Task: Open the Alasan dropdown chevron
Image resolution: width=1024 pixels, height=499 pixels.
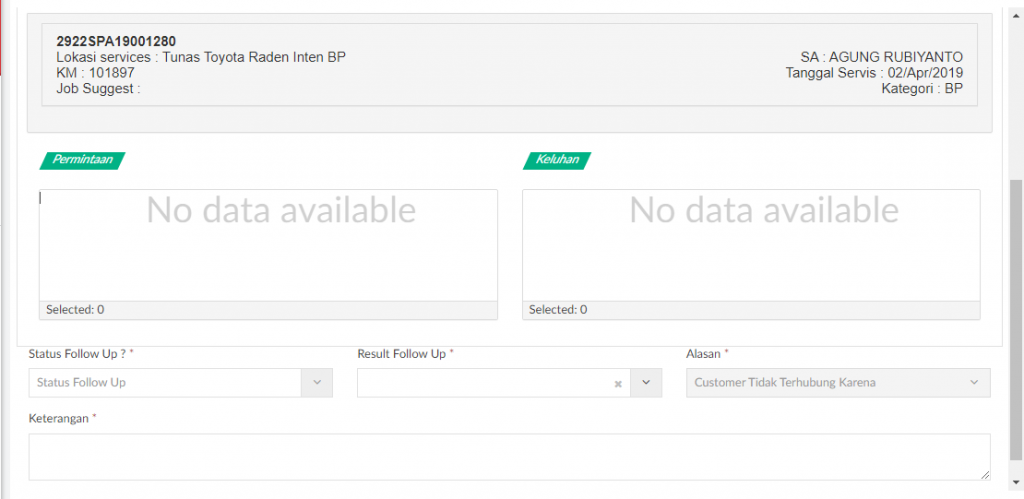Action: [x=974, y=383]
